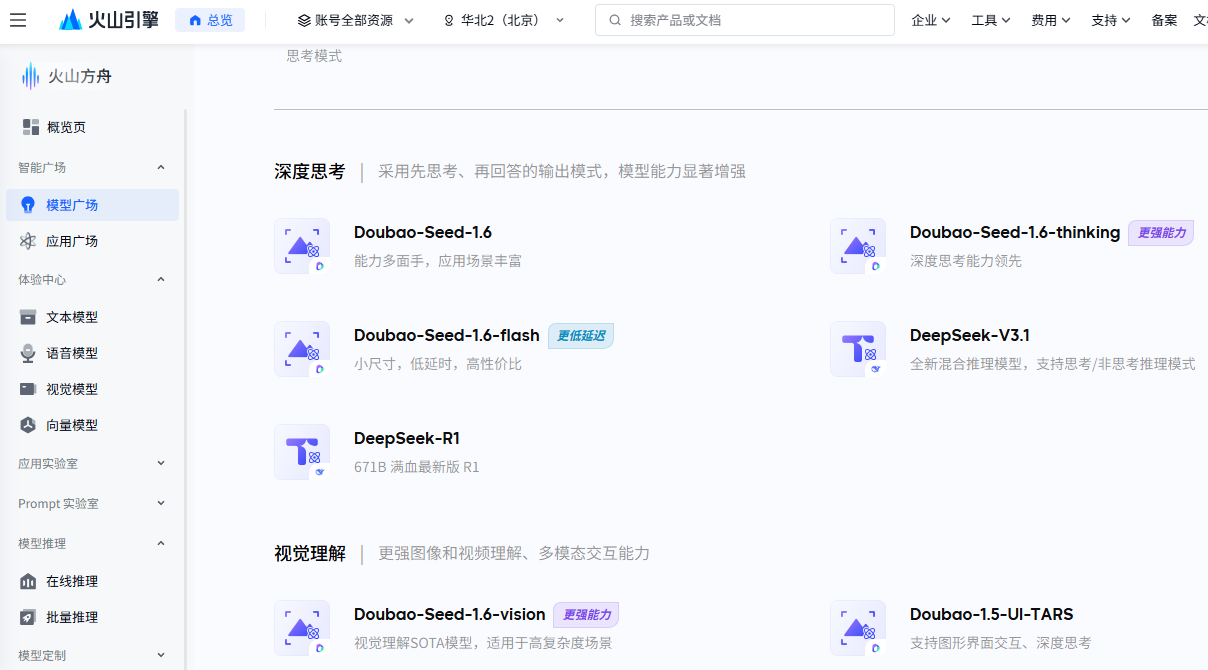Image resolution: width=1208 pixels, height=670 pixels.
Task: Click the 向量模型 cube icon
Action: point(28,425)
